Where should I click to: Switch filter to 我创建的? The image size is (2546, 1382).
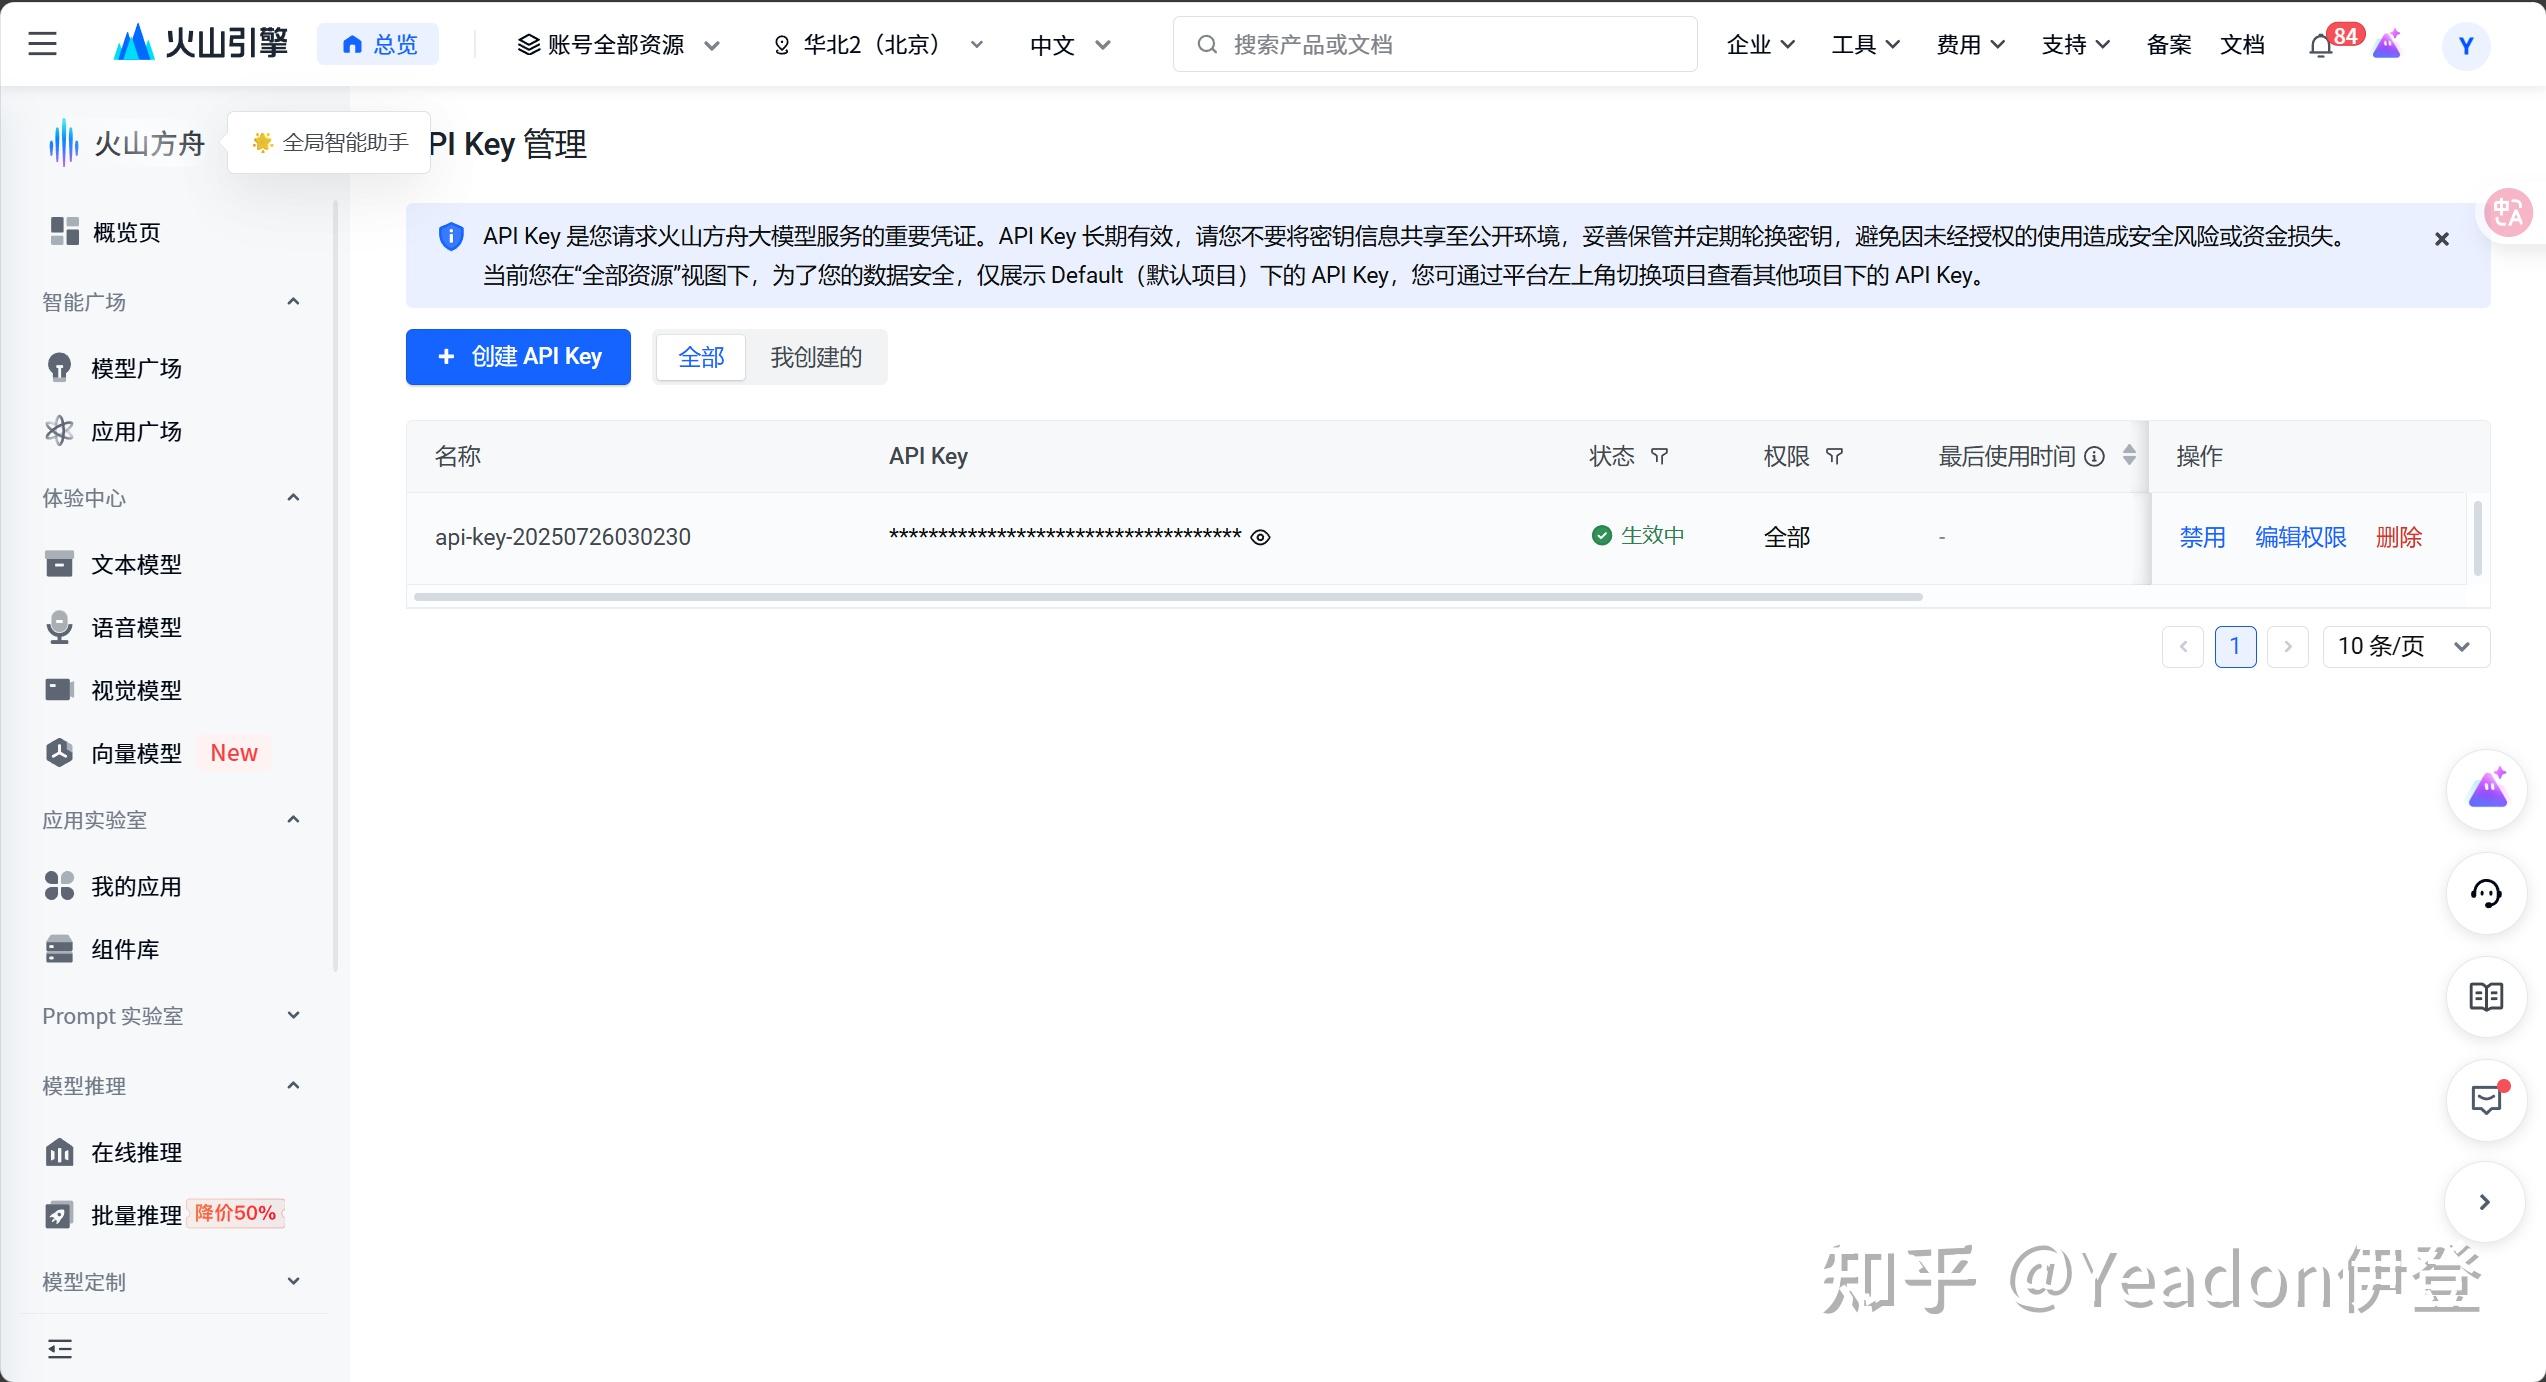815,357
